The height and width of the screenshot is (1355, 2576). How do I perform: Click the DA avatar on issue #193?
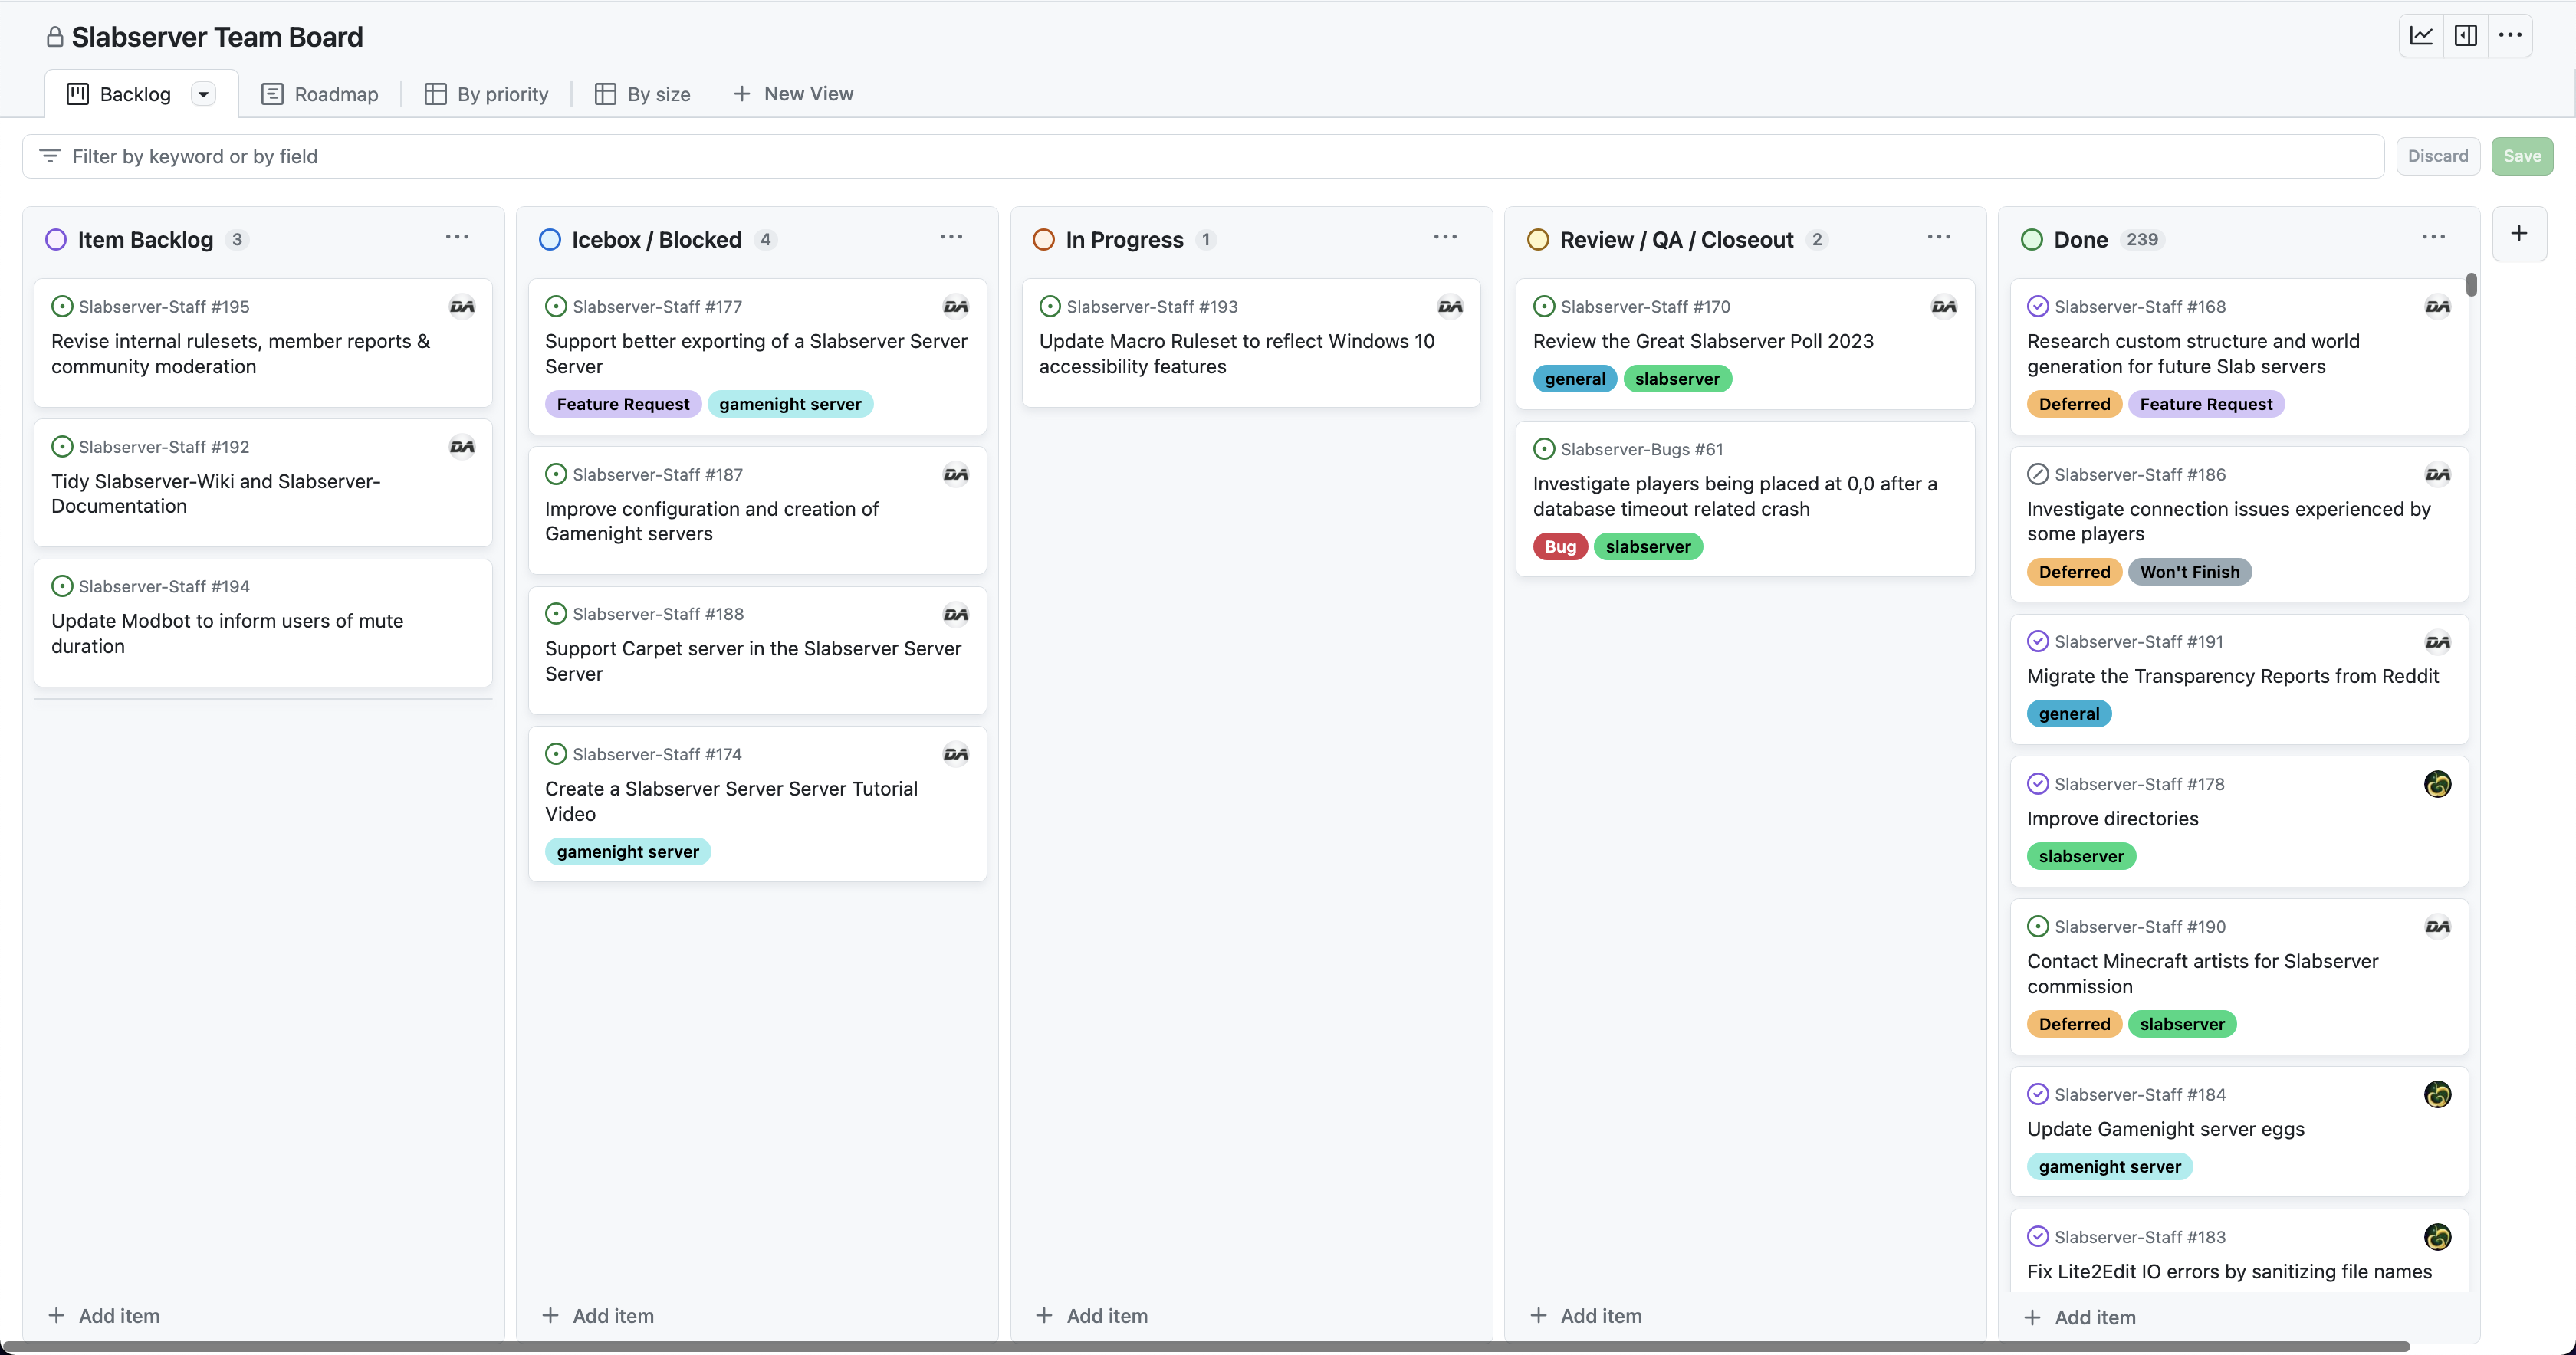[1449, 306]
